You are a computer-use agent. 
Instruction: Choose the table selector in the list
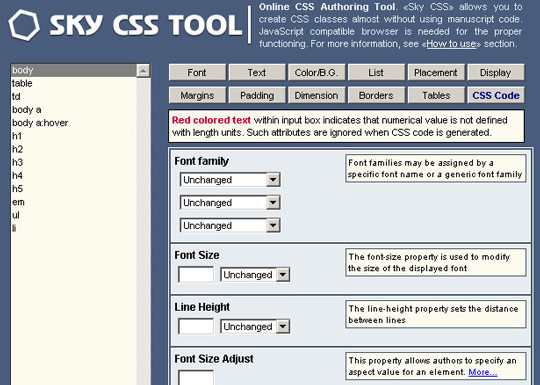pos(22,83)
